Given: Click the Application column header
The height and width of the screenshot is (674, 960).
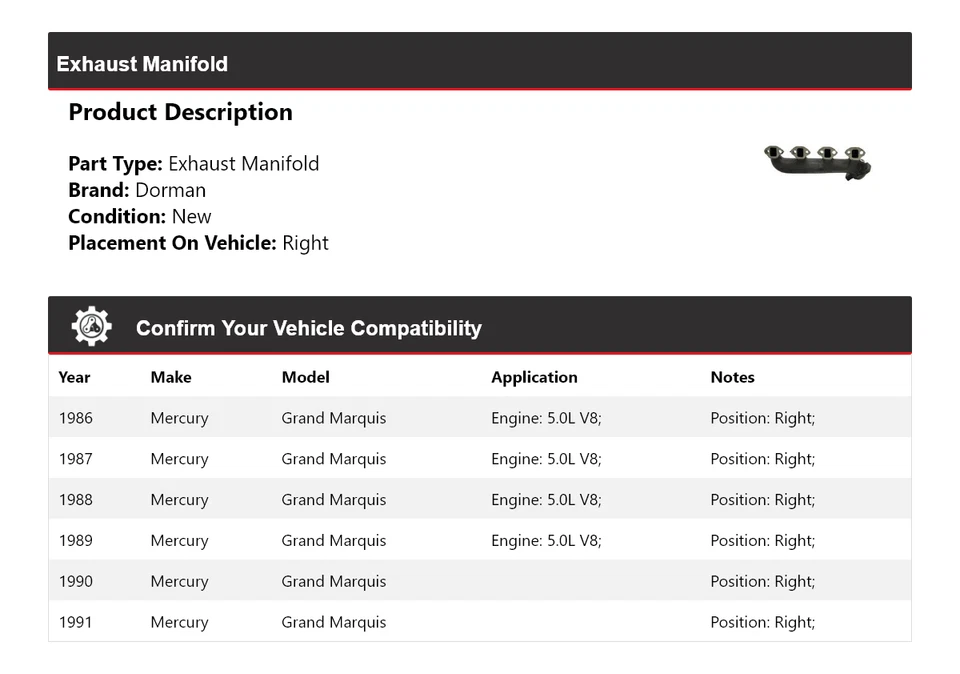Looking at the screenshot, I should 534,377.
